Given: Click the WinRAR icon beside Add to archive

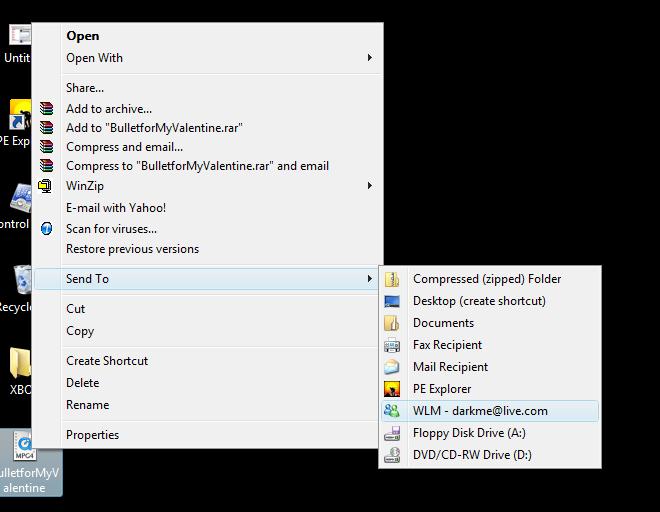Looking at the screenshot, I should tap(46, 109).
